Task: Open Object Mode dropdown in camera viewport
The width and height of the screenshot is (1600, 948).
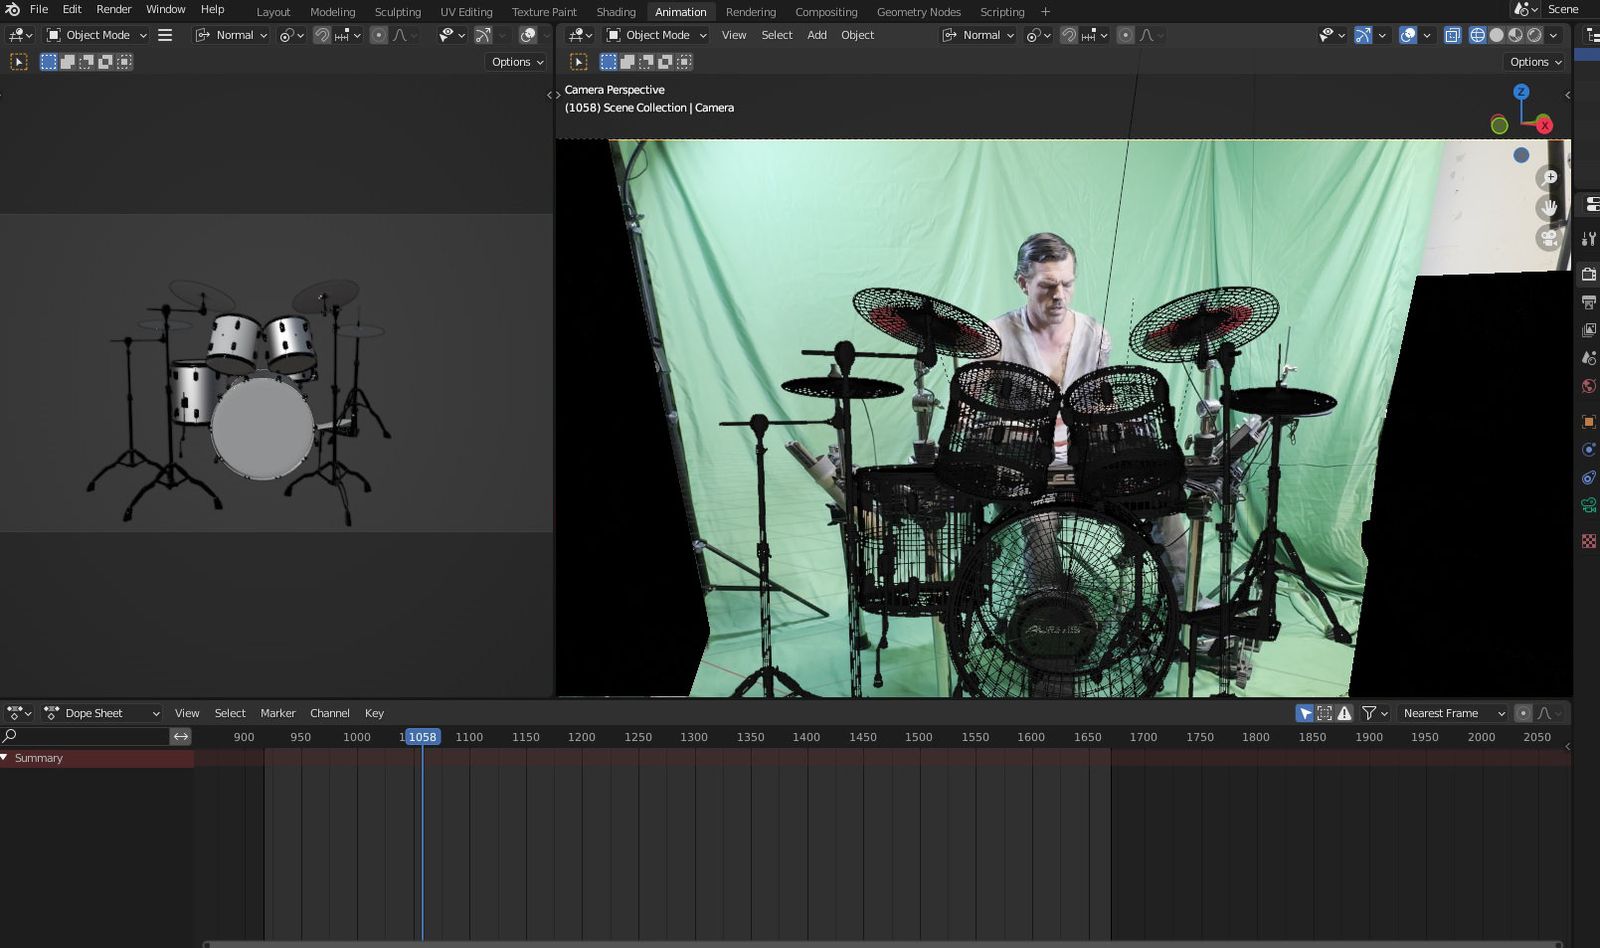Action: 657,35
